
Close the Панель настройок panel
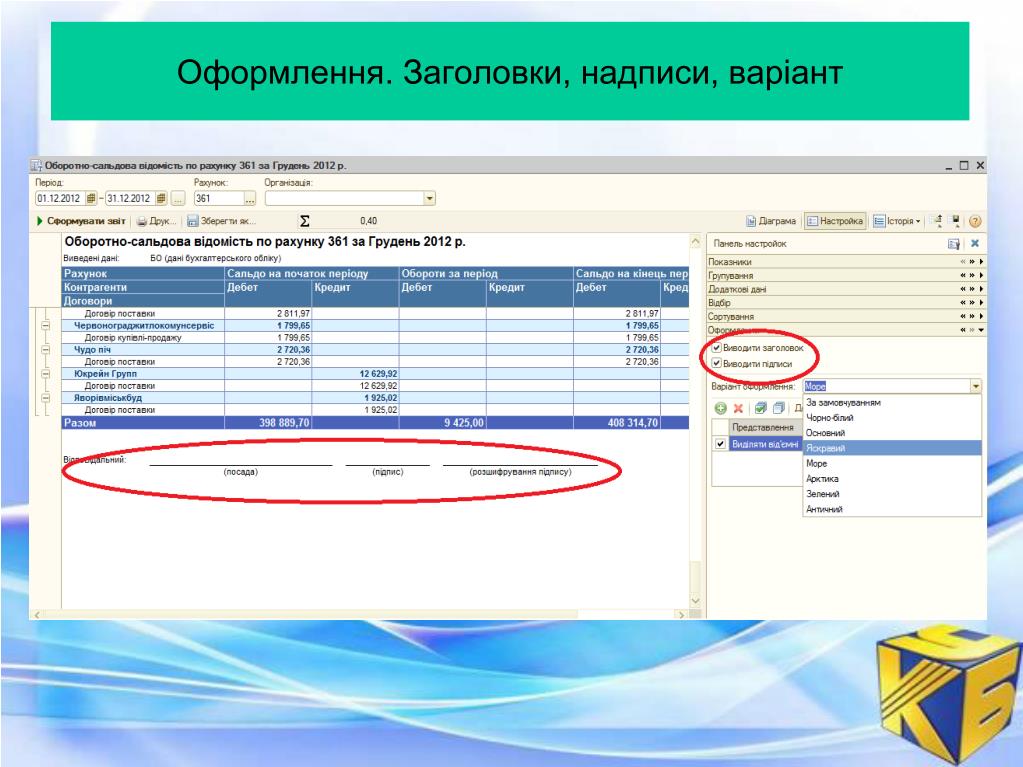[975, 243]
